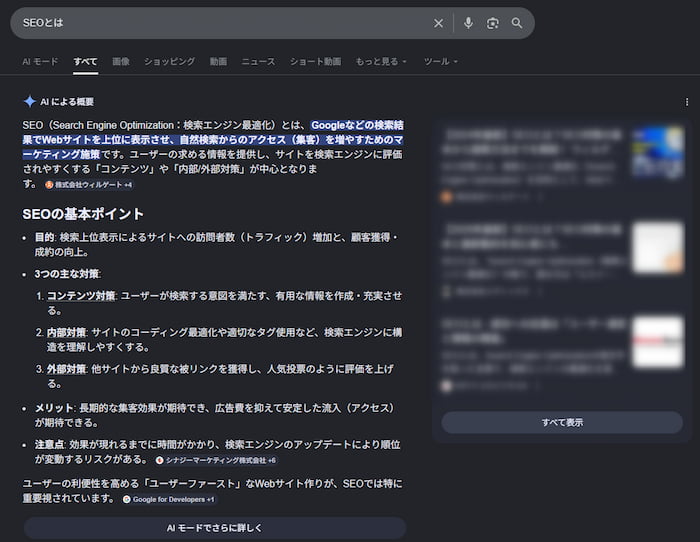Clear the search box with the X icon
700x542 pixels.
pos(438,23)
